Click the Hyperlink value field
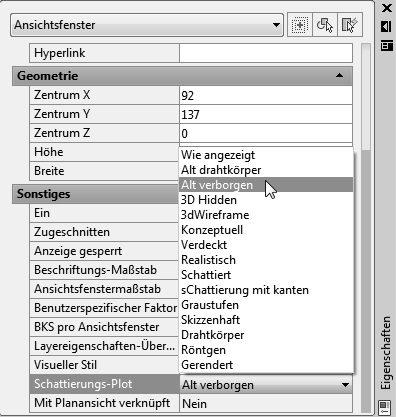This screenshot has width=396, height=417. [x=266, y=53]
